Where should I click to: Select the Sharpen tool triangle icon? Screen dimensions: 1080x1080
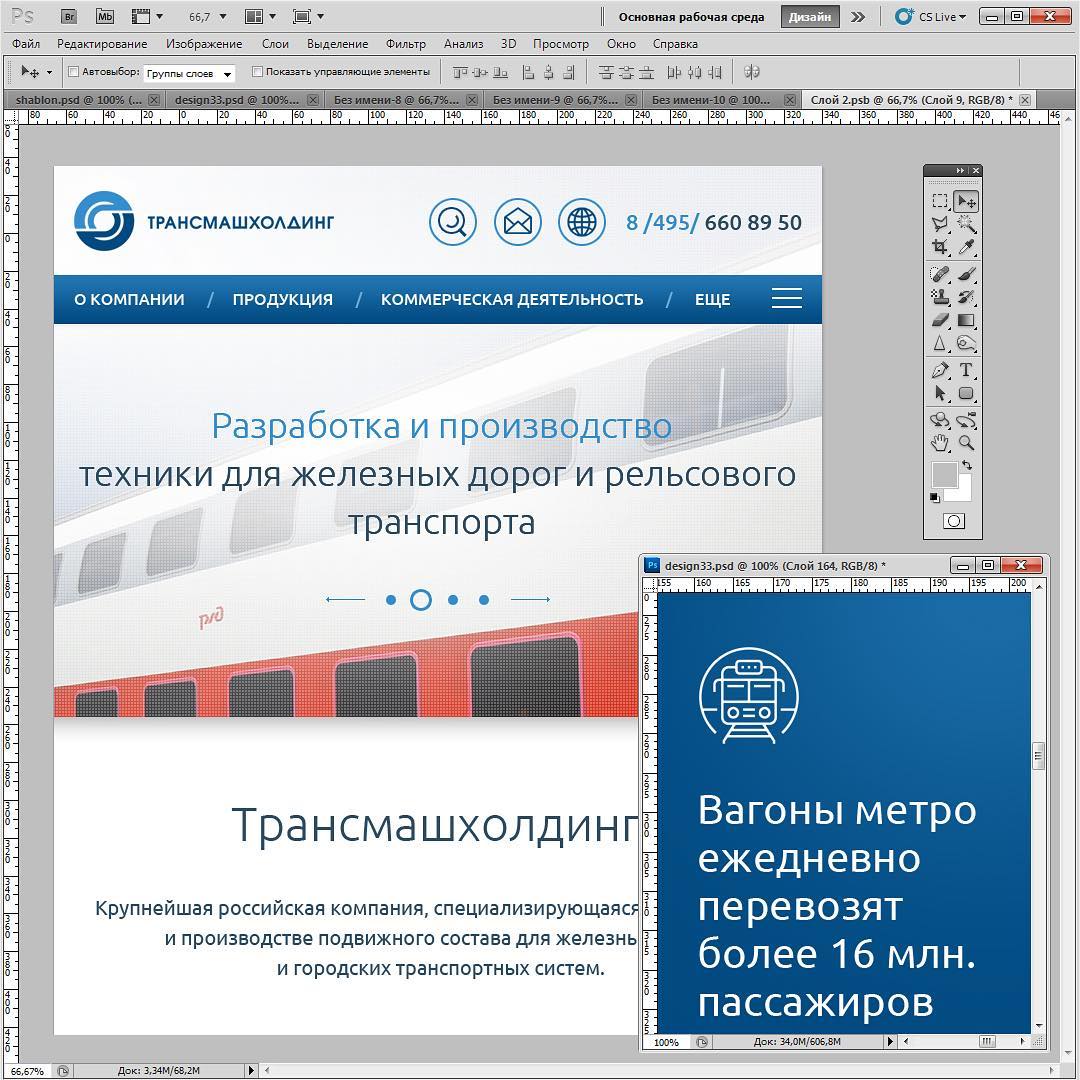pos(940,343)
